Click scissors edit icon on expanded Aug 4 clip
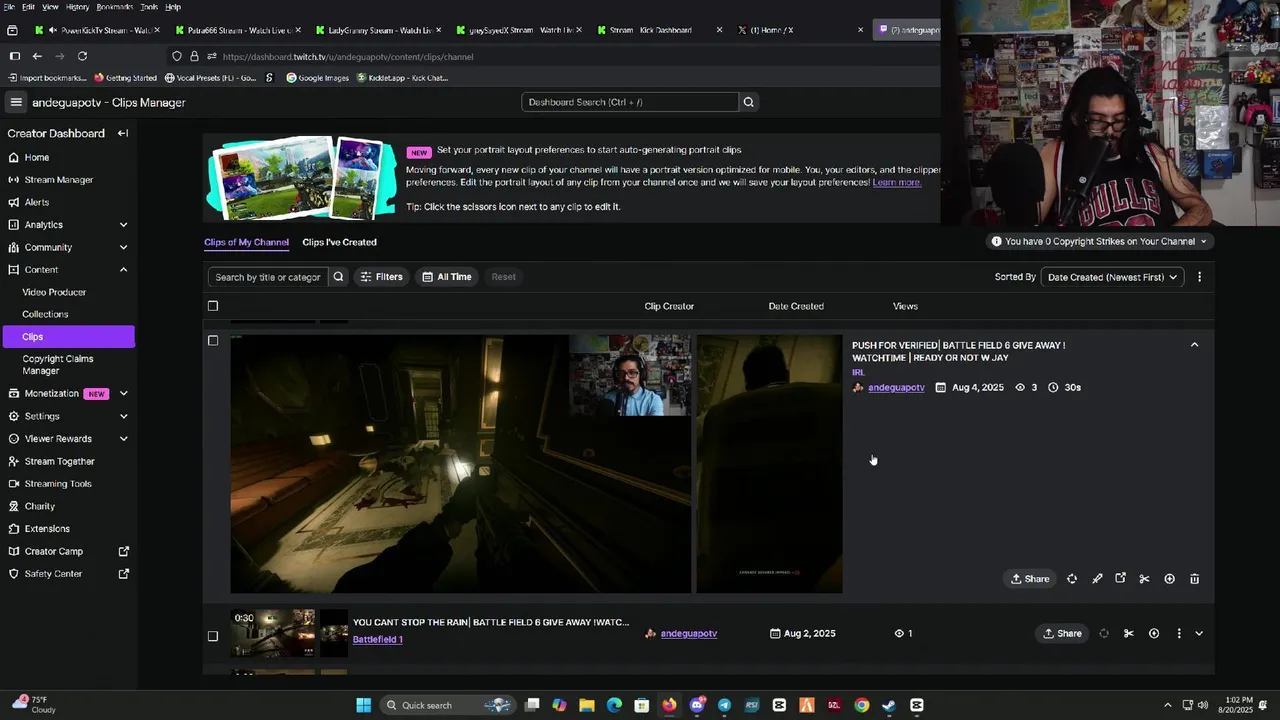Screen dimensions: 1280x720 coord(1144,579)
